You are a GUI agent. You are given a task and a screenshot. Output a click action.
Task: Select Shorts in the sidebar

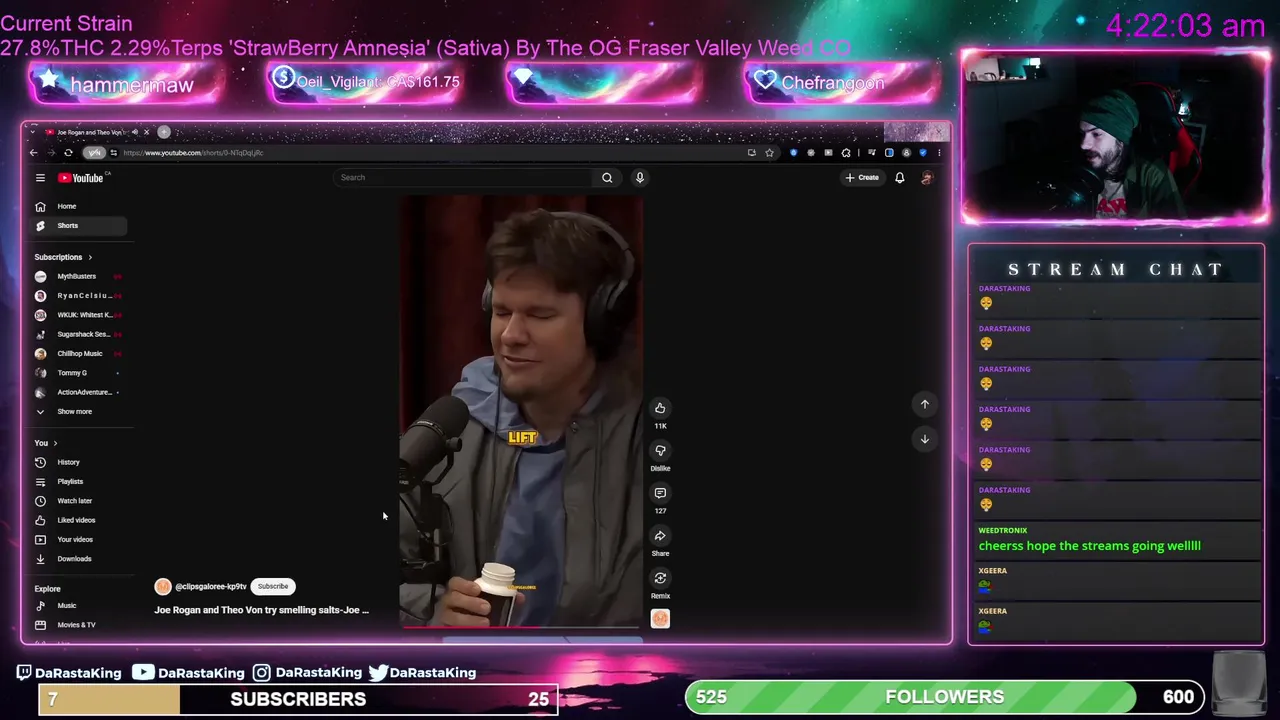pos(80,226)
